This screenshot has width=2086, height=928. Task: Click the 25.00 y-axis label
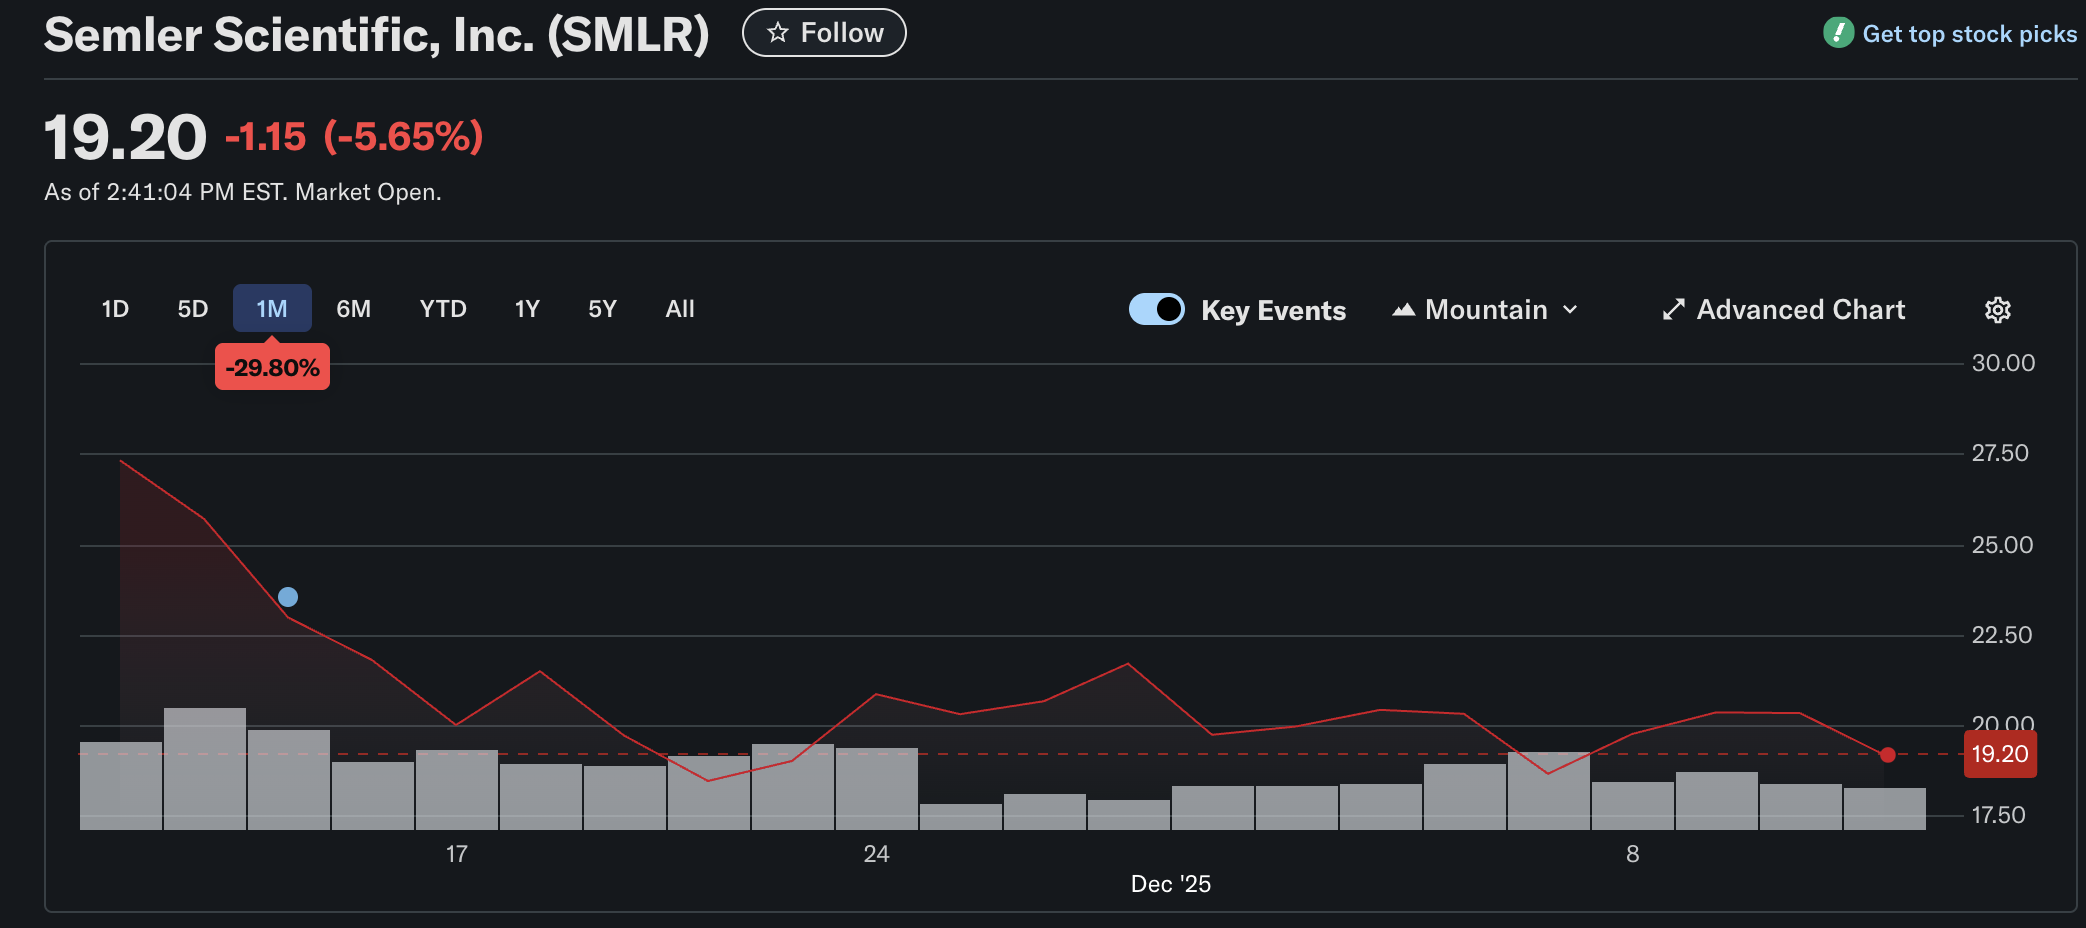[2002, 545]
